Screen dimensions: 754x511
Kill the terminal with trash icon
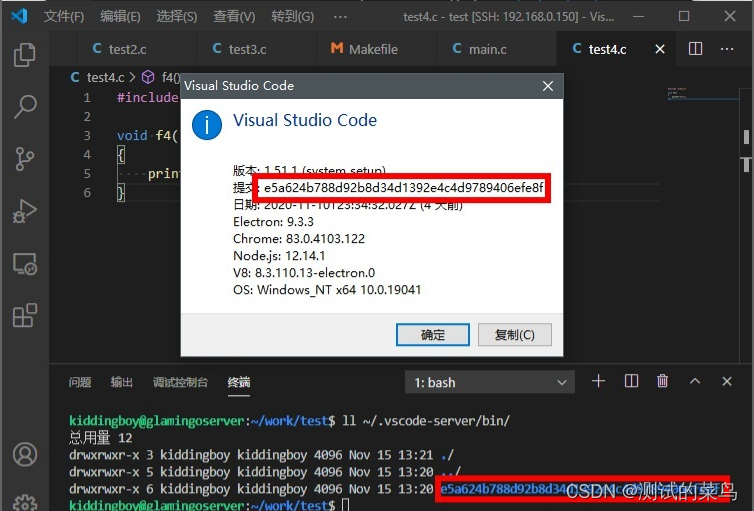coord(662,381)
